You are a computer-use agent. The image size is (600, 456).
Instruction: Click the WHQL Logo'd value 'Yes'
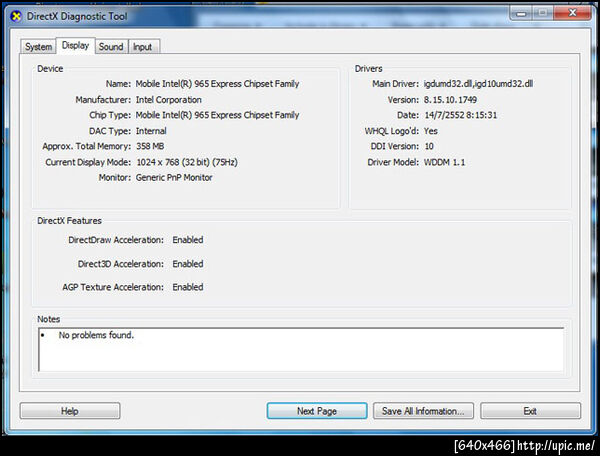(x=430, y=131)
